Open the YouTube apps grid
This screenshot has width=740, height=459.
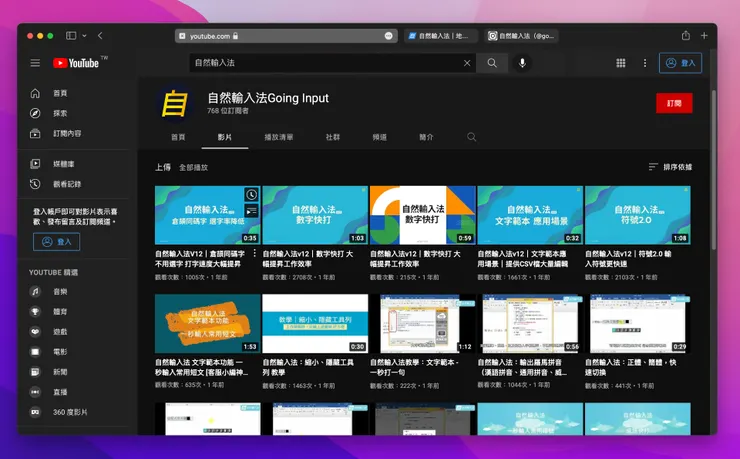point(621,63)
